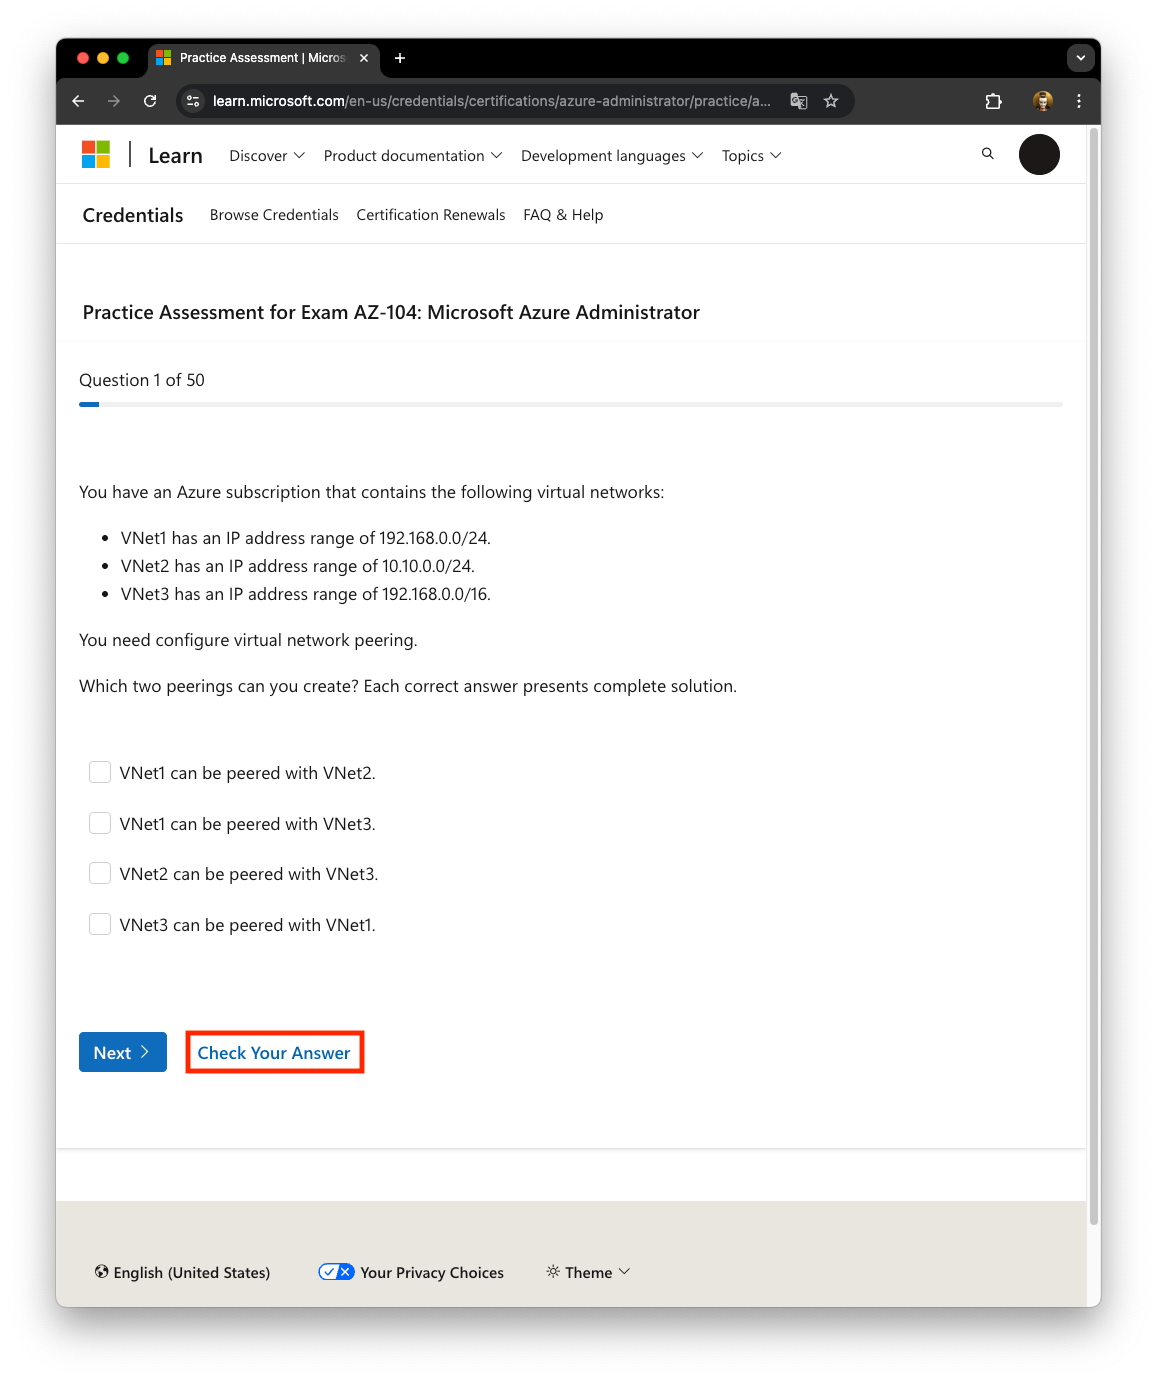Viewport: 1157px width, 1381px height.
Task: Open the Chrome profile picture icon
Action: pos(1043,101)
